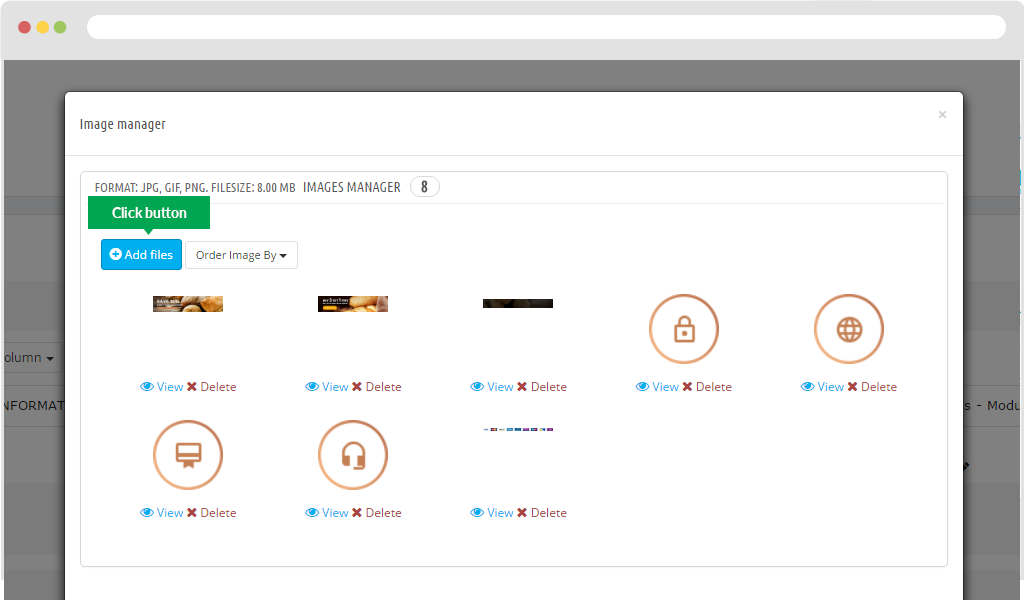
Task: Delete the payment logos strip image
Action: (x=542, y=513)
